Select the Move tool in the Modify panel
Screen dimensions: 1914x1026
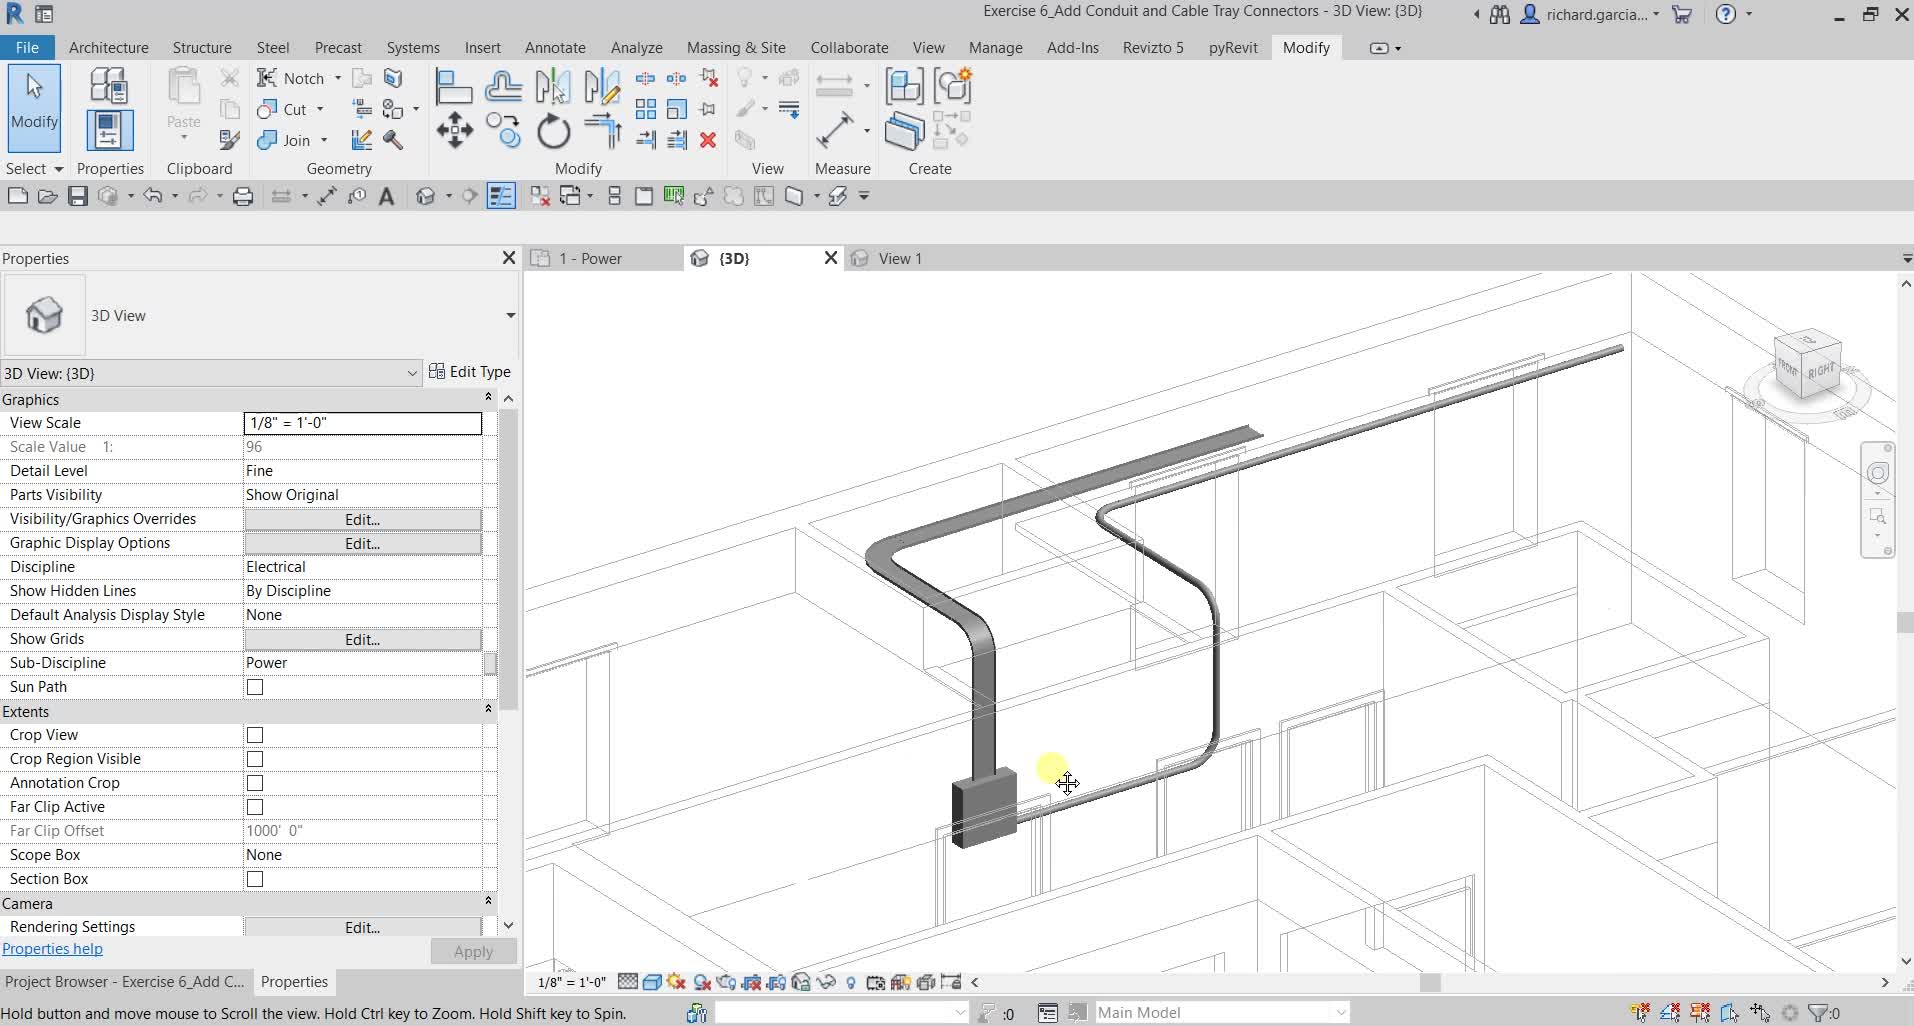tap(454, 131)
